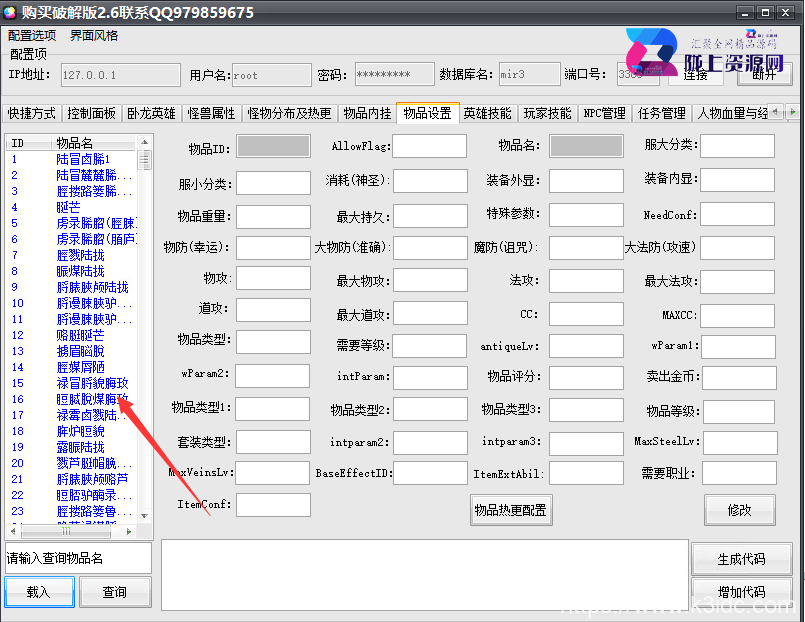Select item row with ID 19
The height and width of the screenshot is (622, 805).
pyautogui.click(x=72, y=447)
